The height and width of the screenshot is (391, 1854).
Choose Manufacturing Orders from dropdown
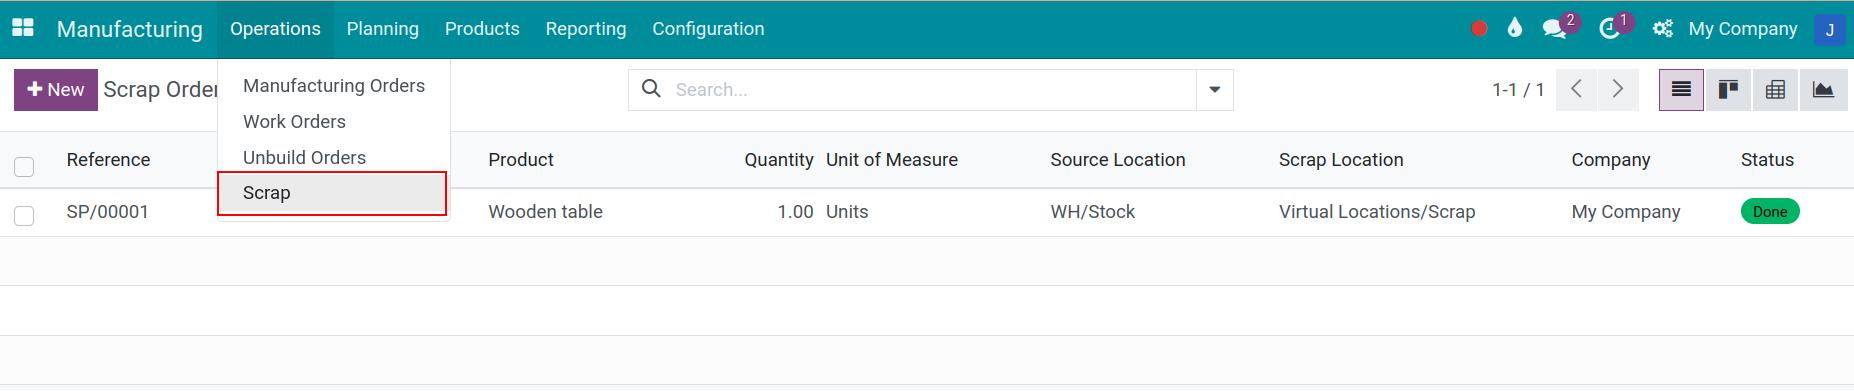(334, 86)
